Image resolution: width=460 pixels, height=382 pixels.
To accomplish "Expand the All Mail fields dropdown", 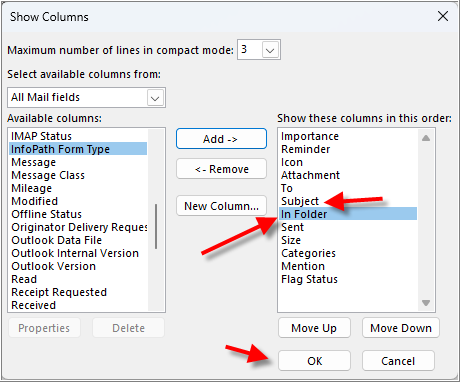I will (x=155, y=98).
